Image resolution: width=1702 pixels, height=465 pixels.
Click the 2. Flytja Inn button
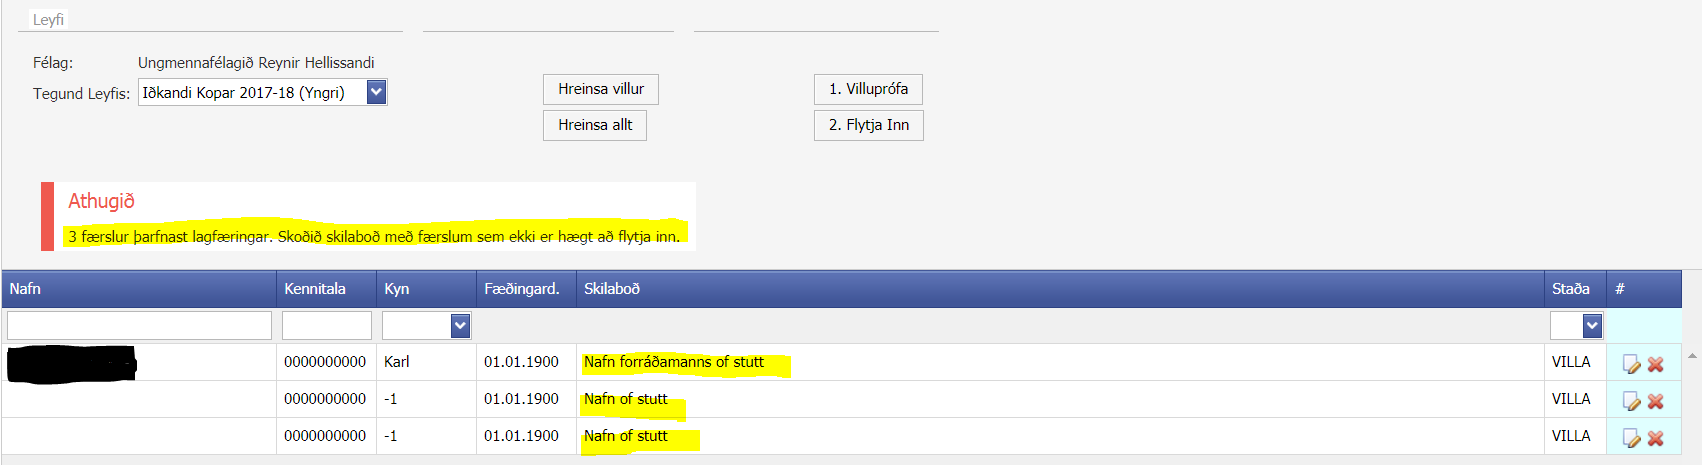869,125
